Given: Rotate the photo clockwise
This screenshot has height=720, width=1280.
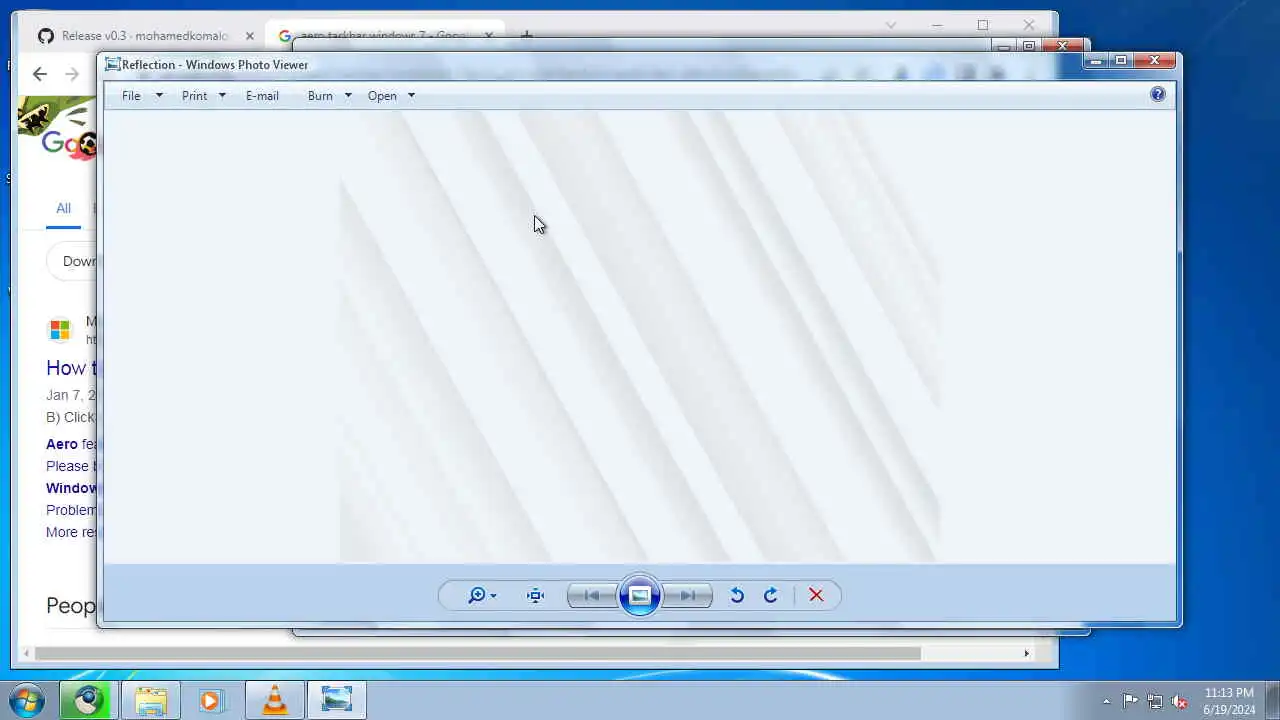Looking at the screenshot, I should click(770, 596).
